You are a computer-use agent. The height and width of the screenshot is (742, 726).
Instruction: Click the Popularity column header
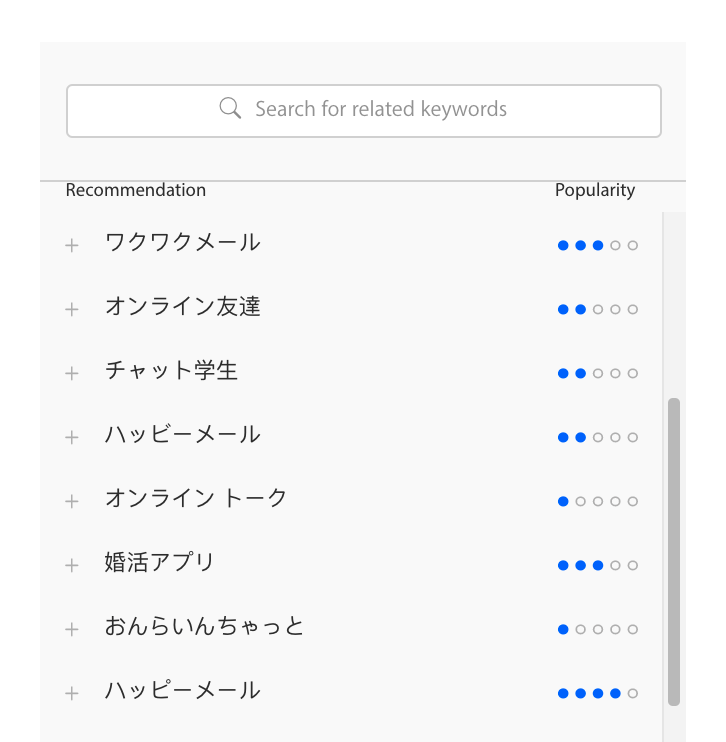pos(595,190)
